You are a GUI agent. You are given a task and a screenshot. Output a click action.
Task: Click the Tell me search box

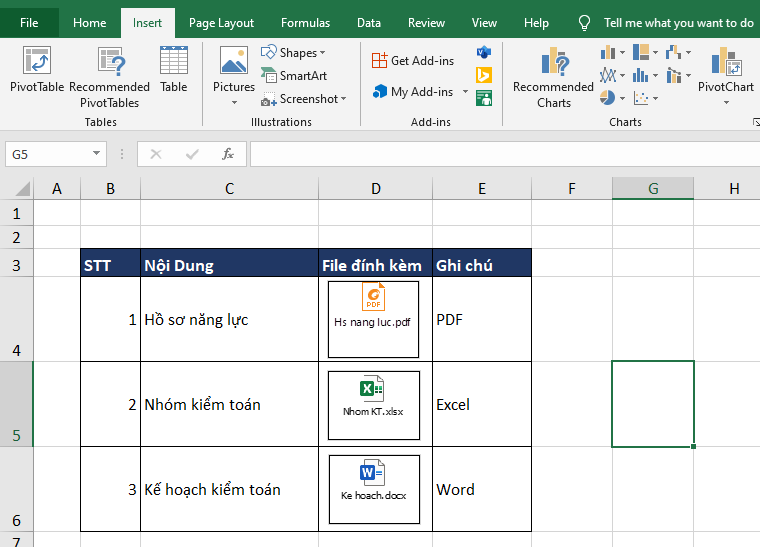pyautogui.click(x=678, y=23)
